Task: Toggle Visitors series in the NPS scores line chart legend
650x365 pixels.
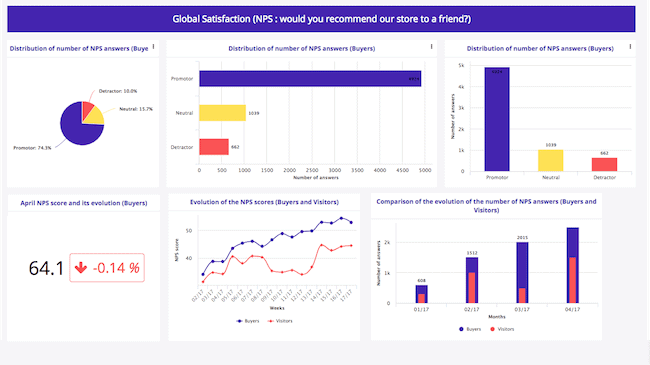Action: pos(280,321)
